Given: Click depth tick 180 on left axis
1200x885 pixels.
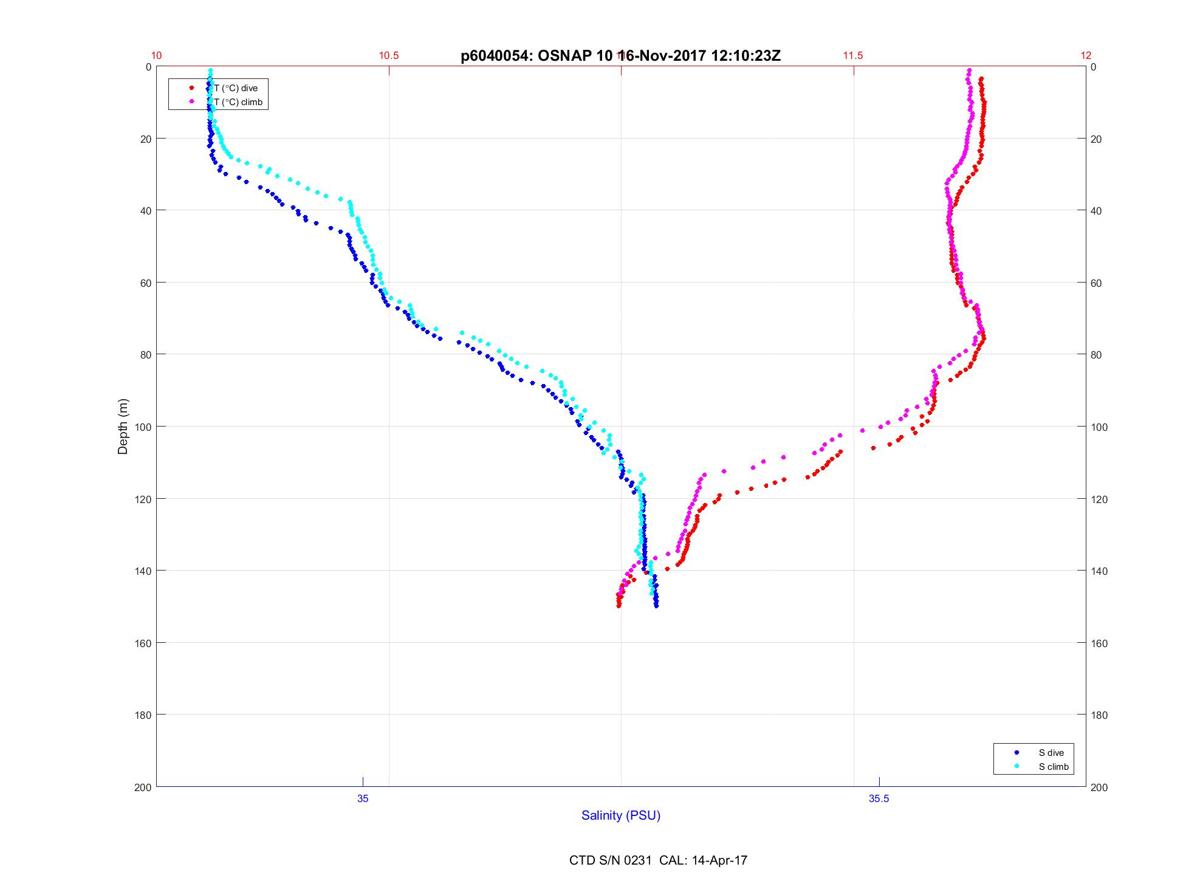Looking at the screenshot, I should [x=142, y=715].
